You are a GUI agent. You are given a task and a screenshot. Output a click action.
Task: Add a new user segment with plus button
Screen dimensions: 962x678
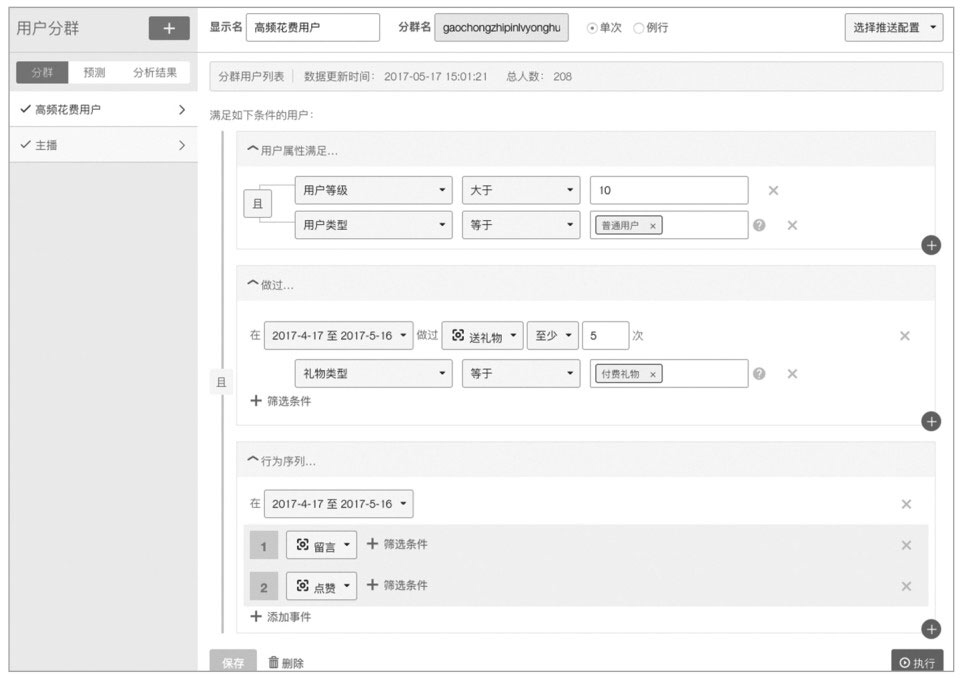pos(169,28)
